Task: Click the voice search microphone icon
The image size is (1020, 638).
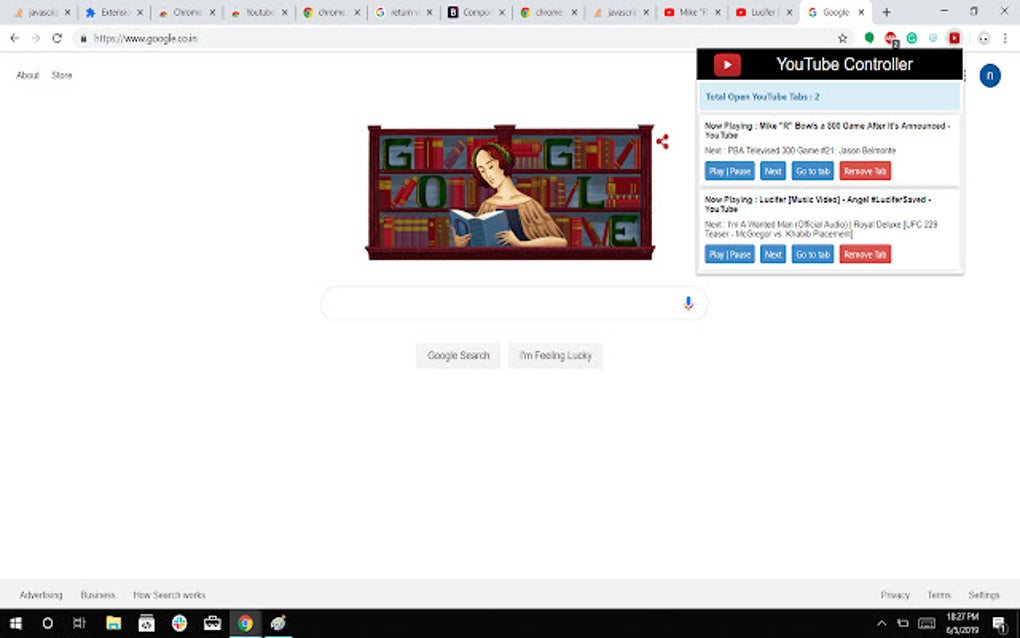Action: [x=688, y=303]
